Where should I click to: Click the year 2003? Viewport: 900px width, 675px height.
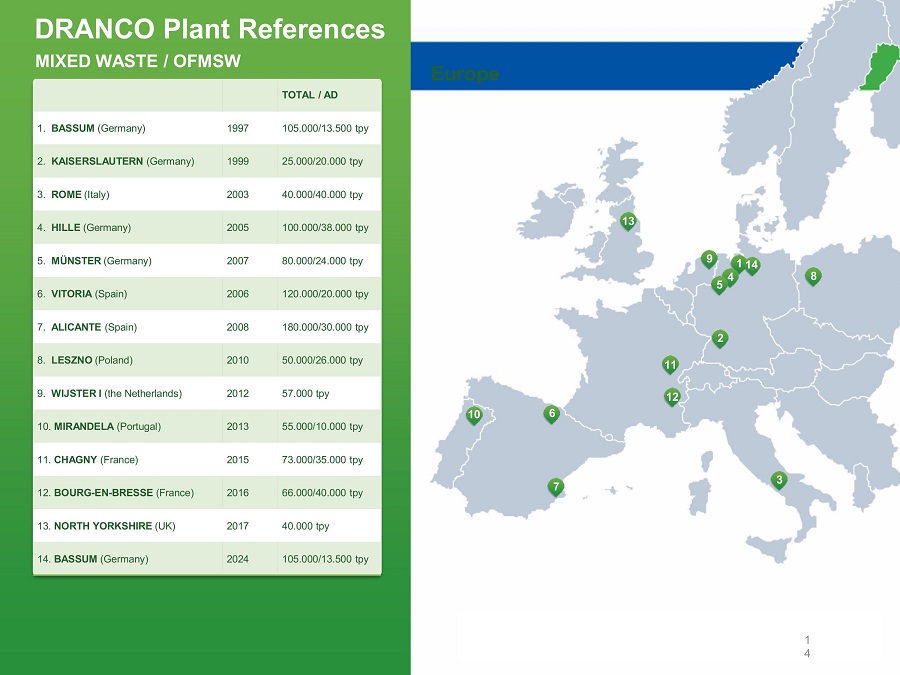[x=238, y=195]
